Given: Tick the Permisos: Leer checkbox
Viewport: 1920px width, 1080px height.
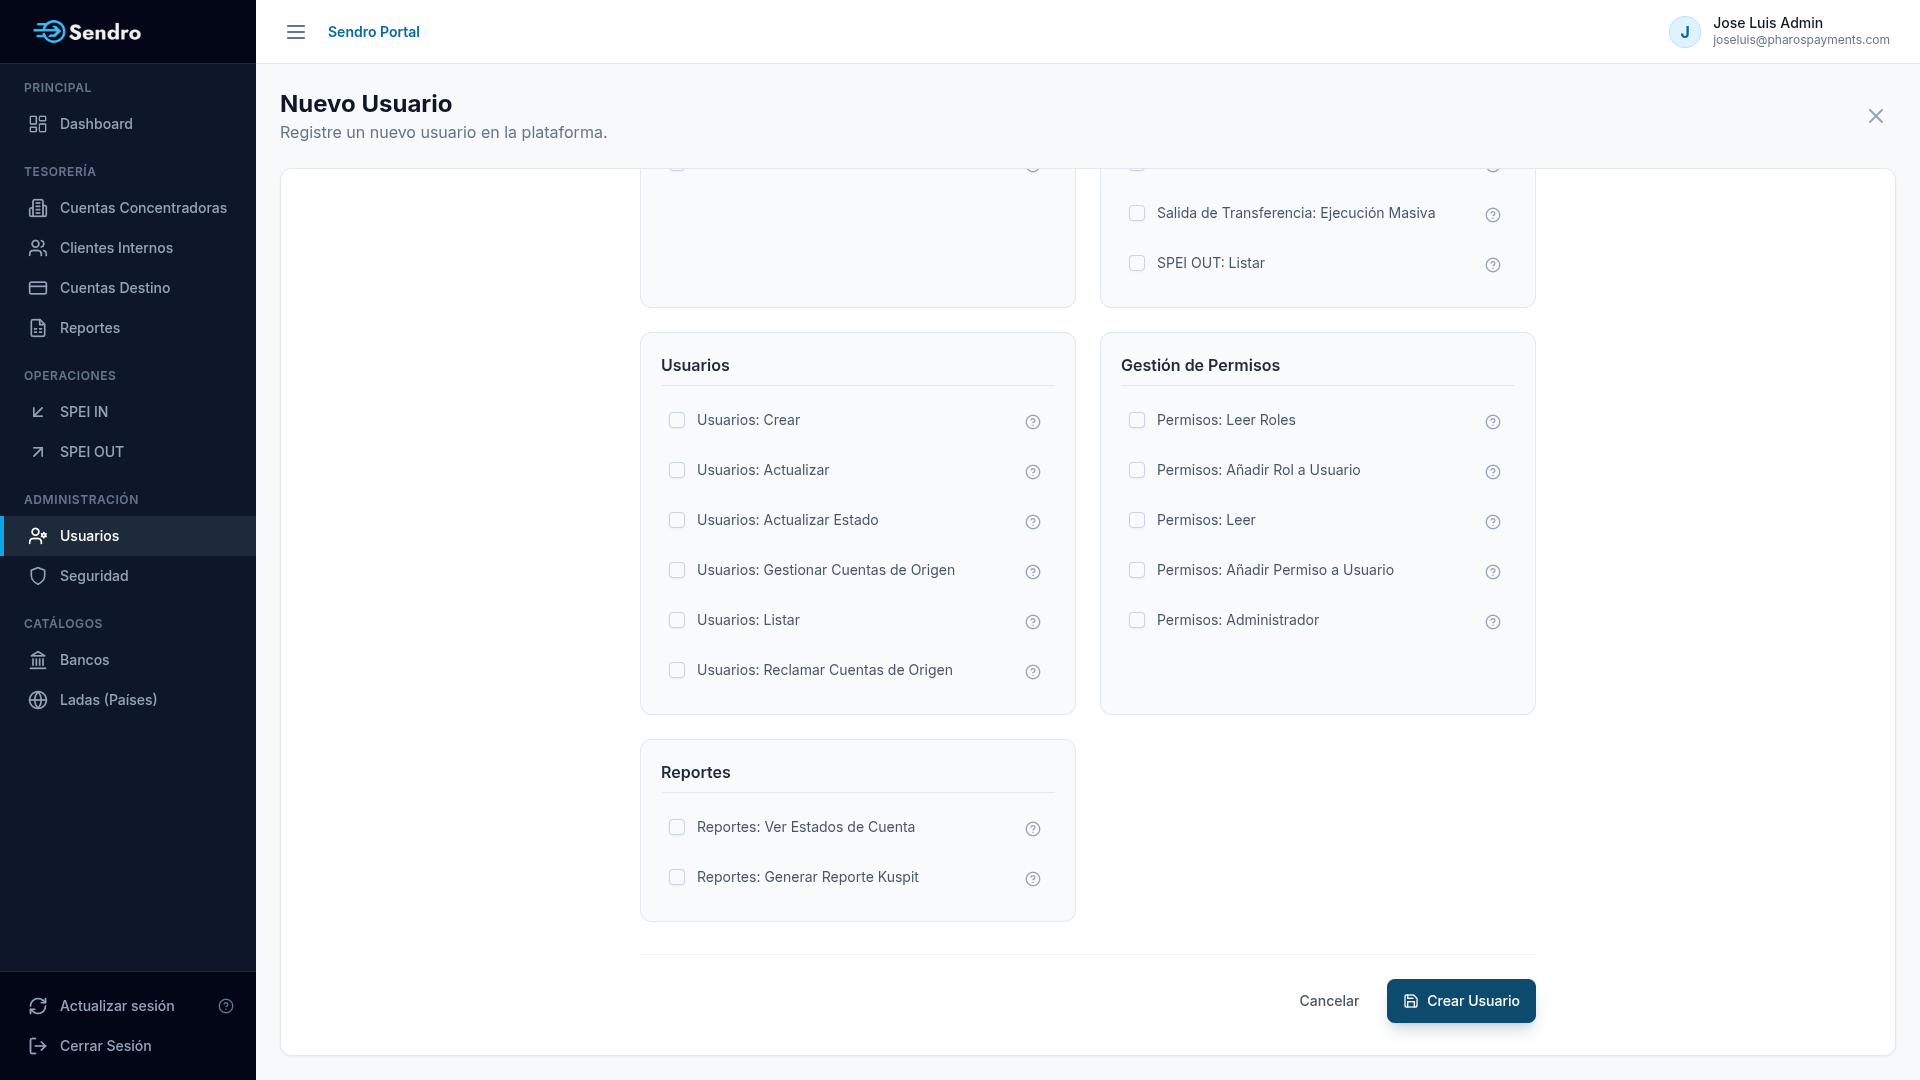Looking at the screenshot, I should coord(1137,520).
